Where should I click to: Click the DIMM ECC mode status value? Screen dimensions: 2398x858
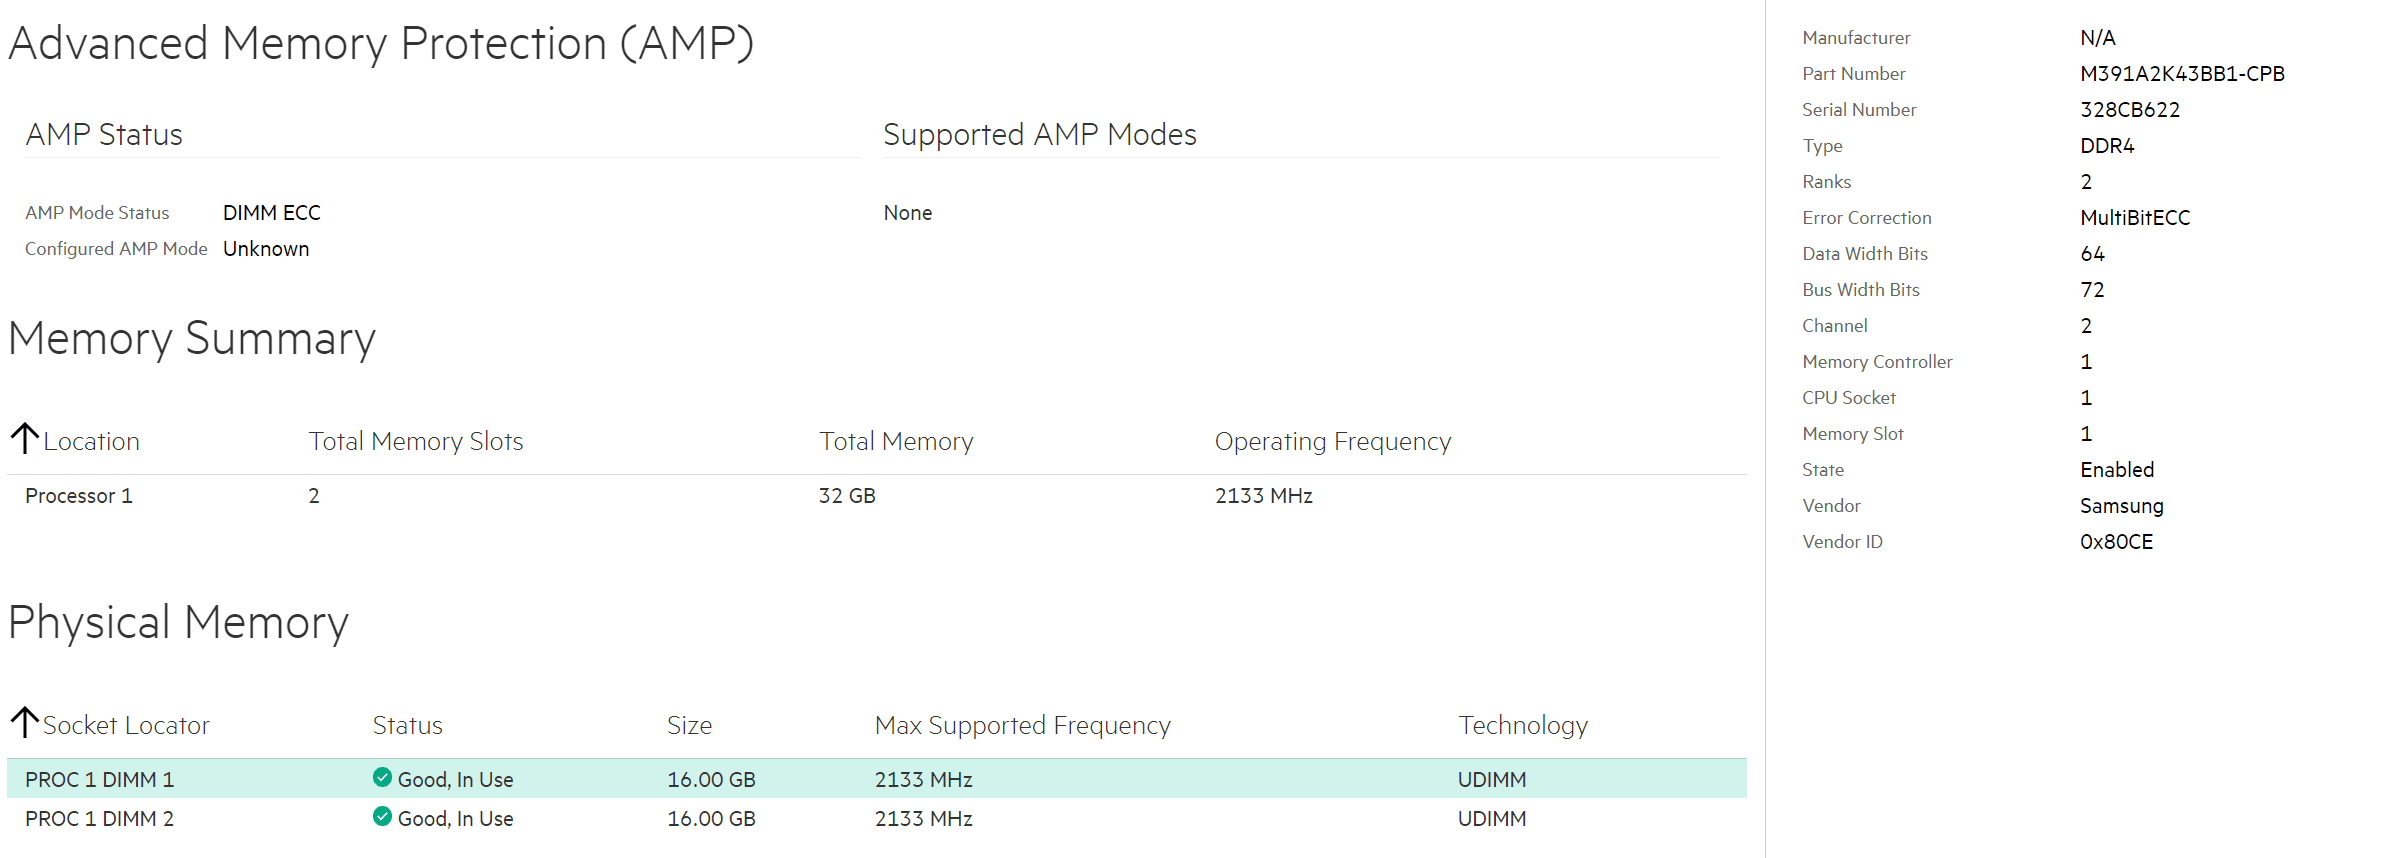coord(272,213)
